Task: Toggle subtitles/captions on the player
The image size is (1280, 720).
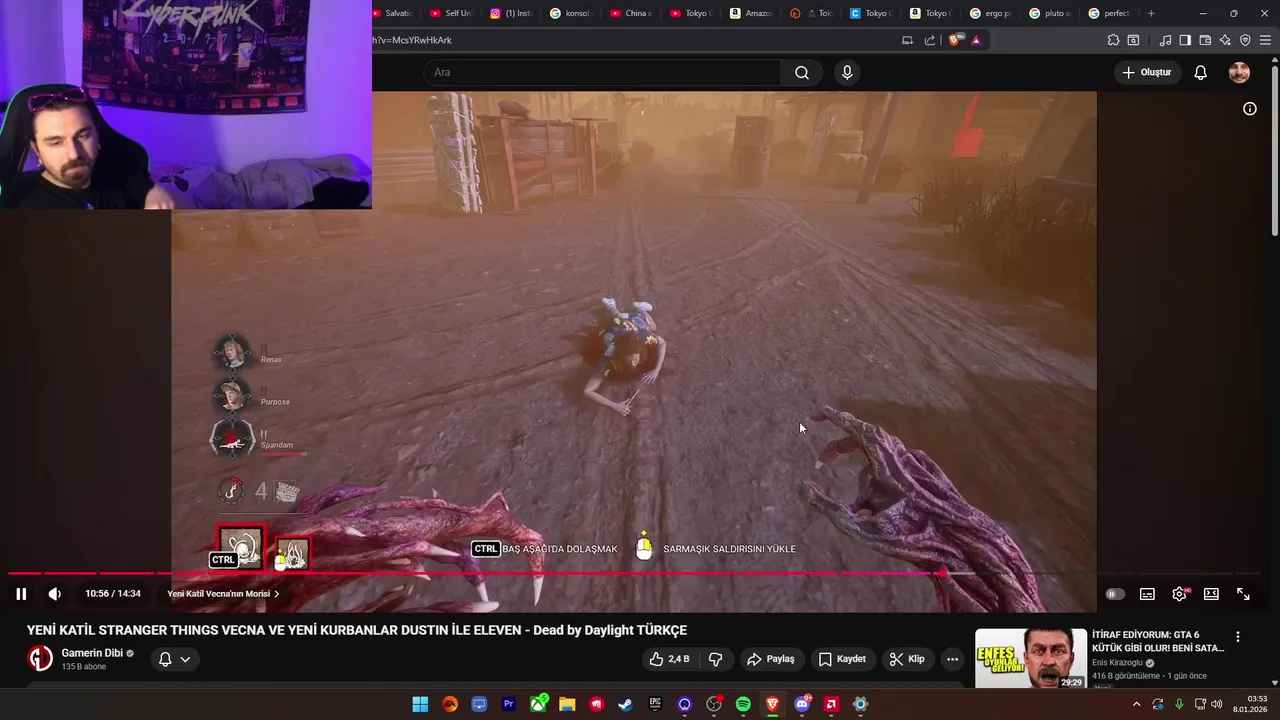Action: 1147,594
